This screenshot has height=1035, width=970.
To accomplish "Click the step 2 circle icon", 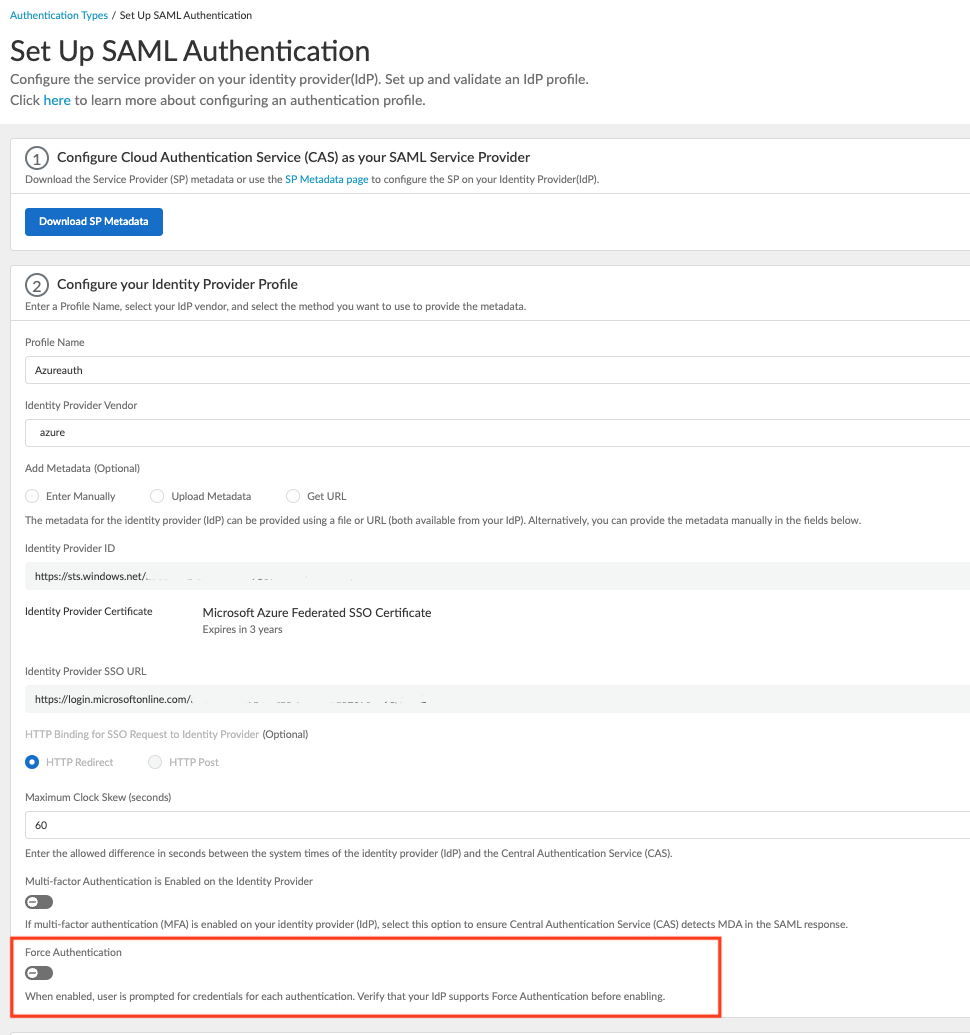I will [x=37, y=284].
